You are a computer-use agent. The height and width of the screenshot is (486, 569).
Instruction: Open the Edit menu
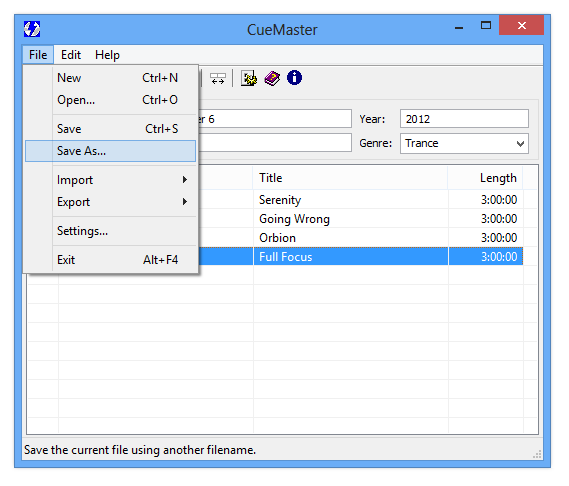tap(71, 55)
